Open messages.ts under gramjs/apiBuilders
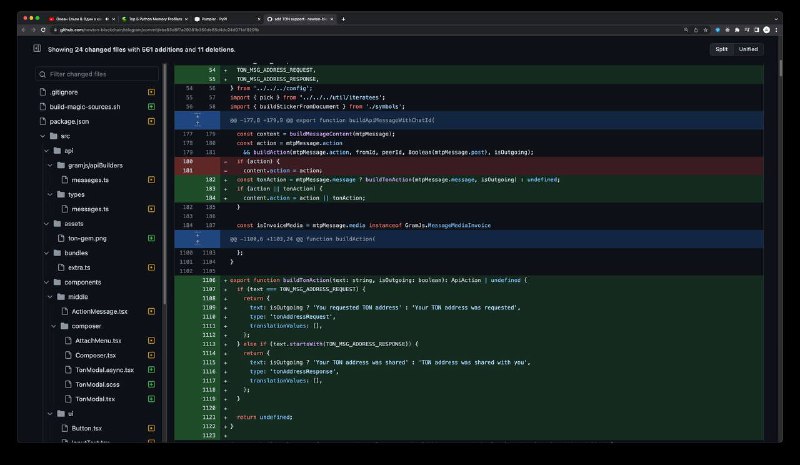This screenshot has width=800, height=465. (90, 180)
